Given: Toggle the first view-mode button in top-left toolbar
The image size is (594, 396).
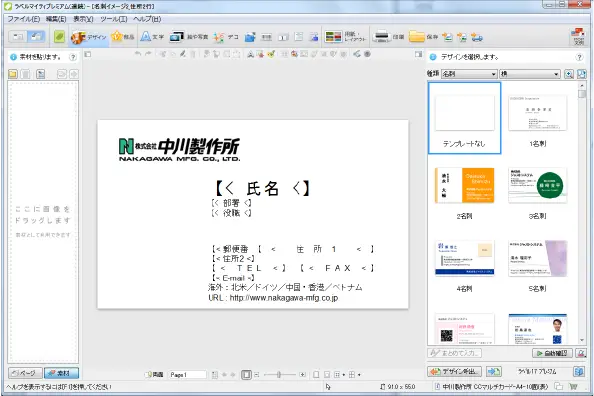Looking at the screenshot, I should 18,37.
